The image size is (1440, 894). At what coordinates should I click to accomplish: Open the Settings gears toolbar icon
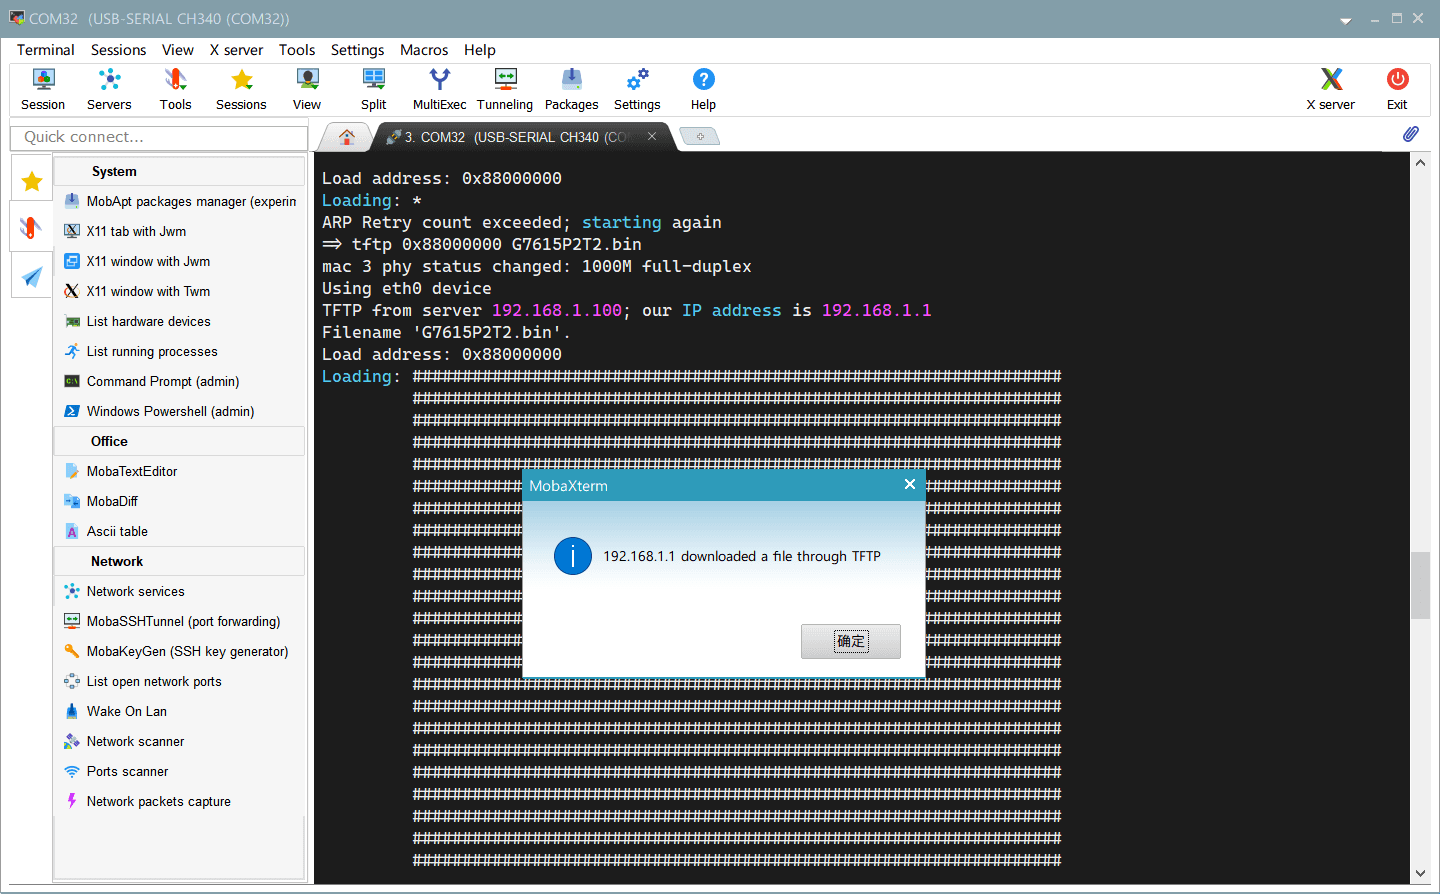(637, 89)
